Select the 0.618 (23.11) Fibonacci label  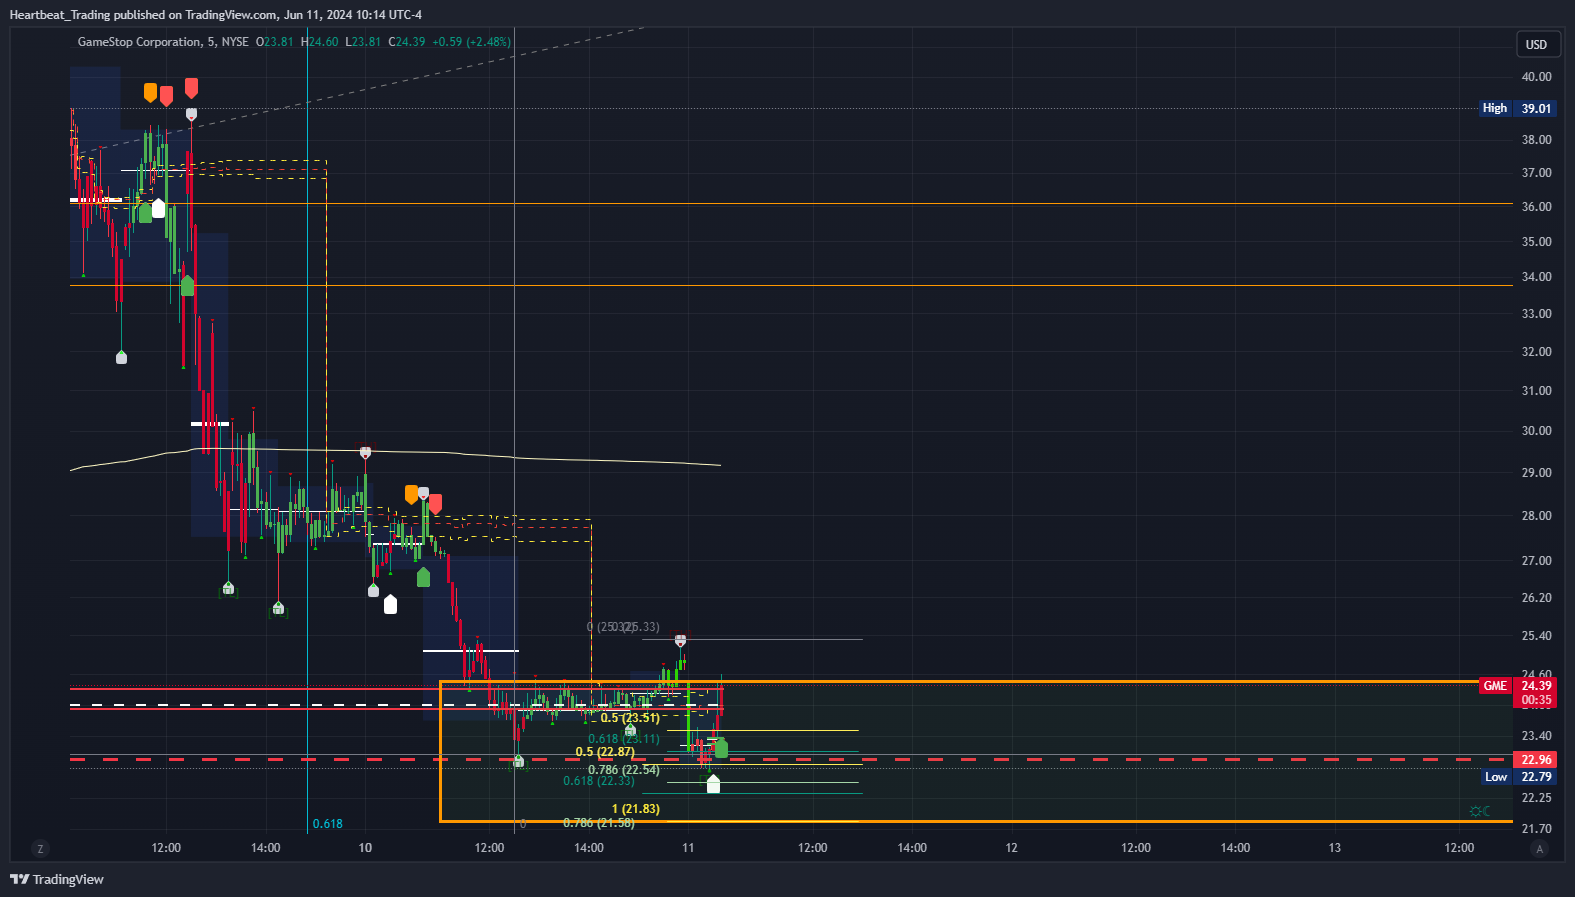coord(624,739)
